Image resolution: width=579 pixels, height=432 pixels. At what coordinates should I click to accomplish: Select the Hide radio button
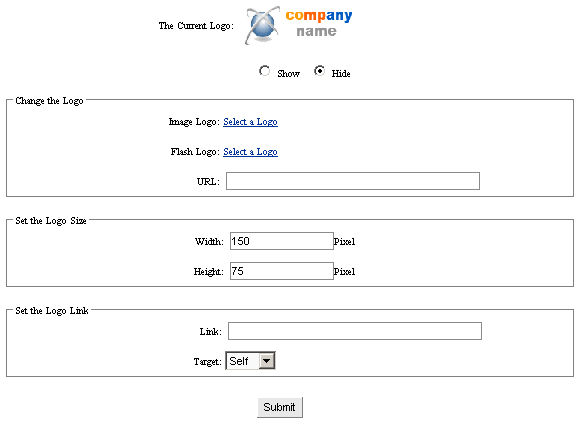click(x=319, y=71)
